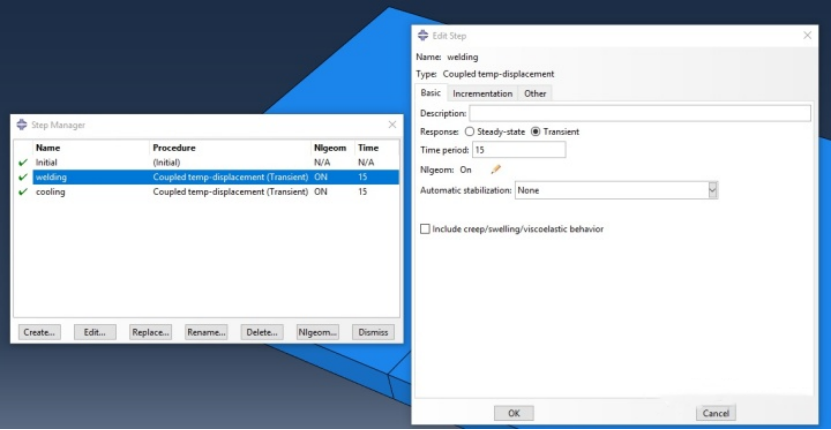This screenshot has width=831, height=430.
Task: Enable Include creep/swelling/viscoelastic behavior checkbox
Action: [x=425, y=229]
